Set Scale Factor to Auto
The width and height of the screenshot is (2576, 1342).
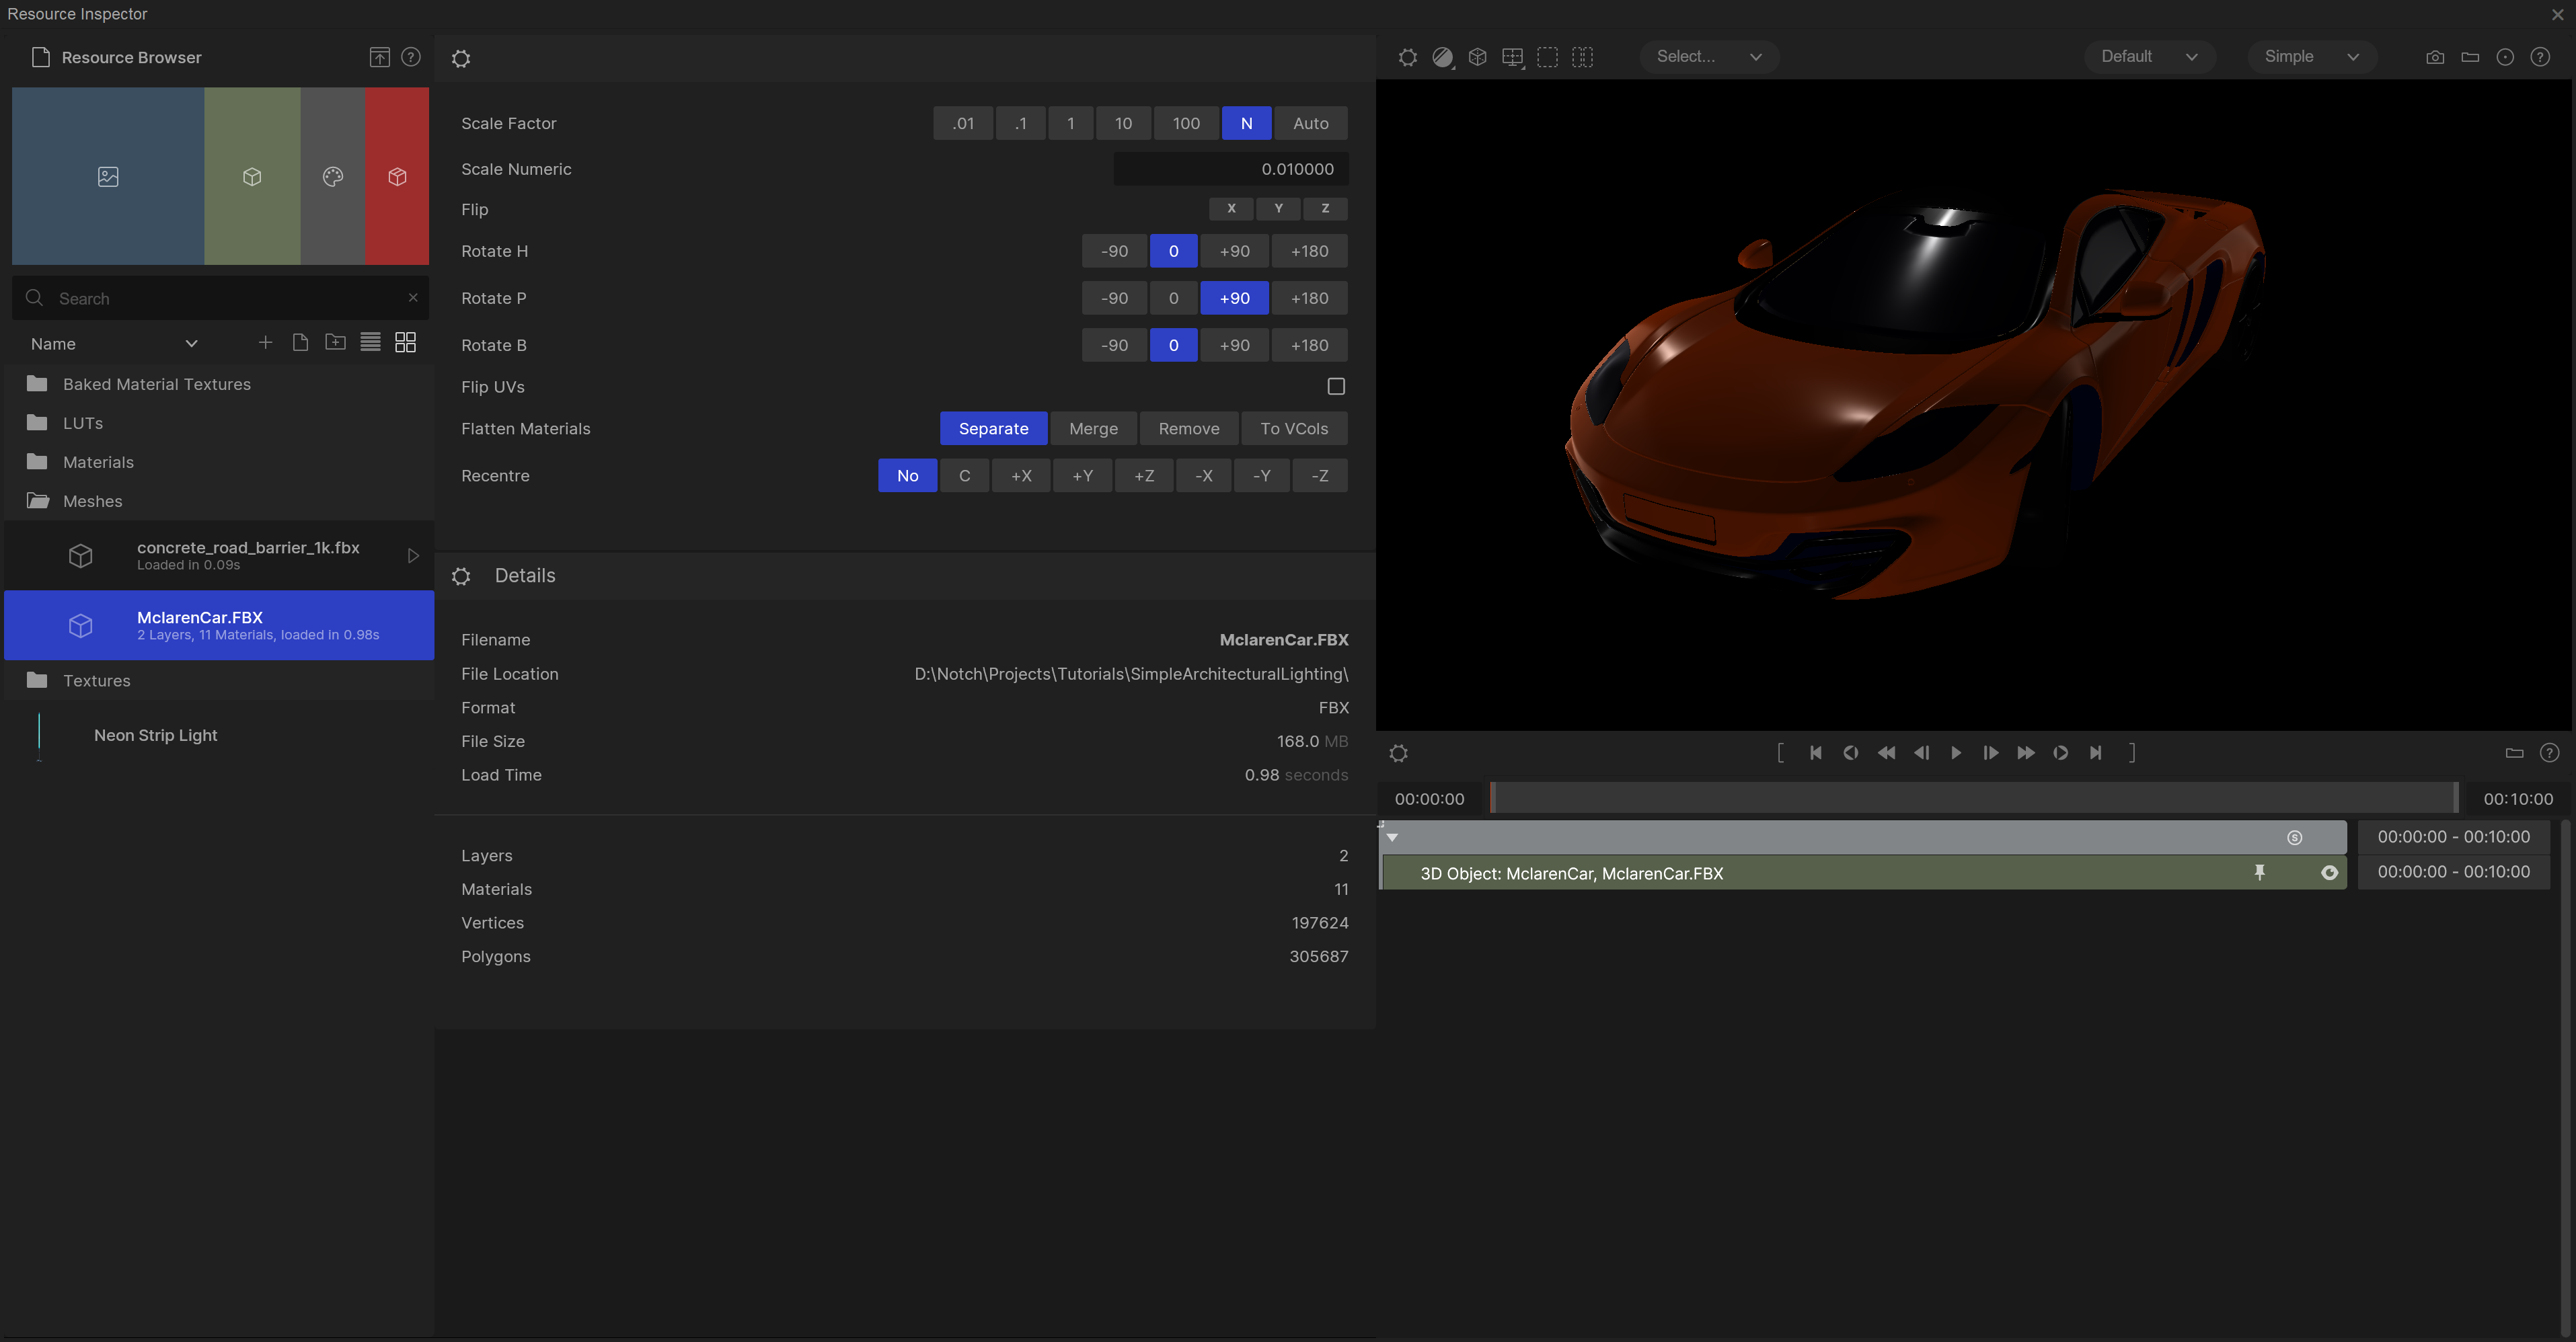point(1310,123)
